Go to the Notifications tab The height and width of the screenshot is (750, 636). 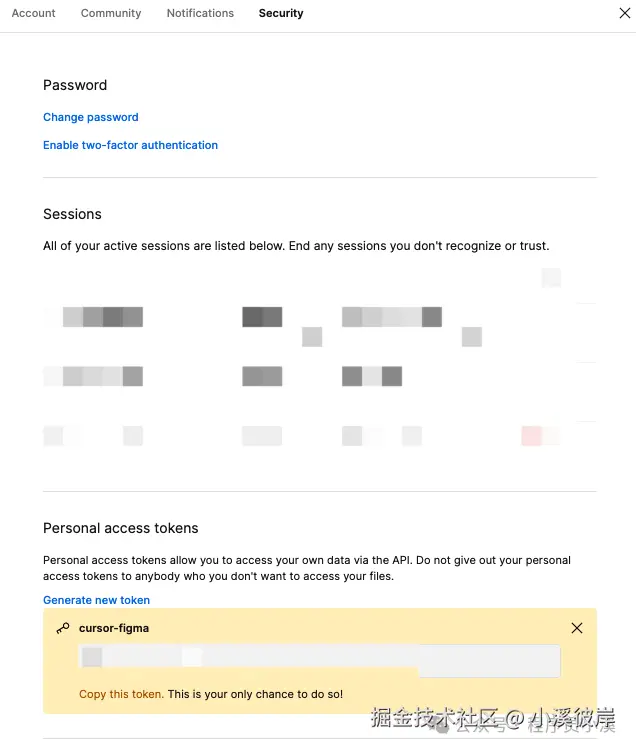tap(200, 13)
